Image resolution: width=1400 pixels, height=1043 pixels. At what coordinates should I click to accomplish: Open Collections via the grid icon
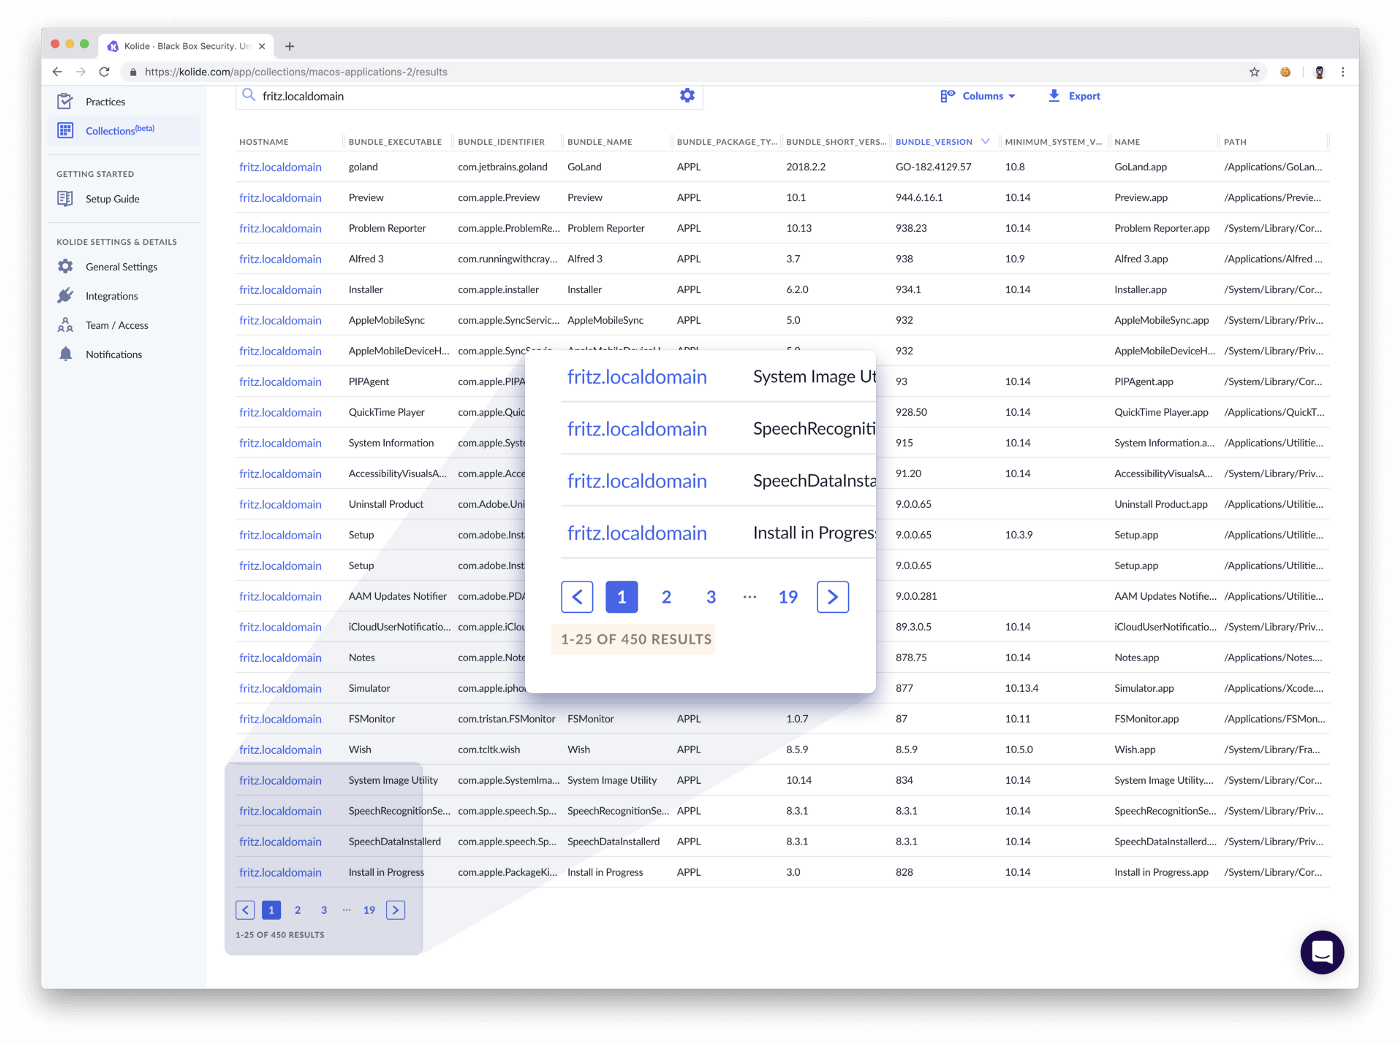click(64, 130)
